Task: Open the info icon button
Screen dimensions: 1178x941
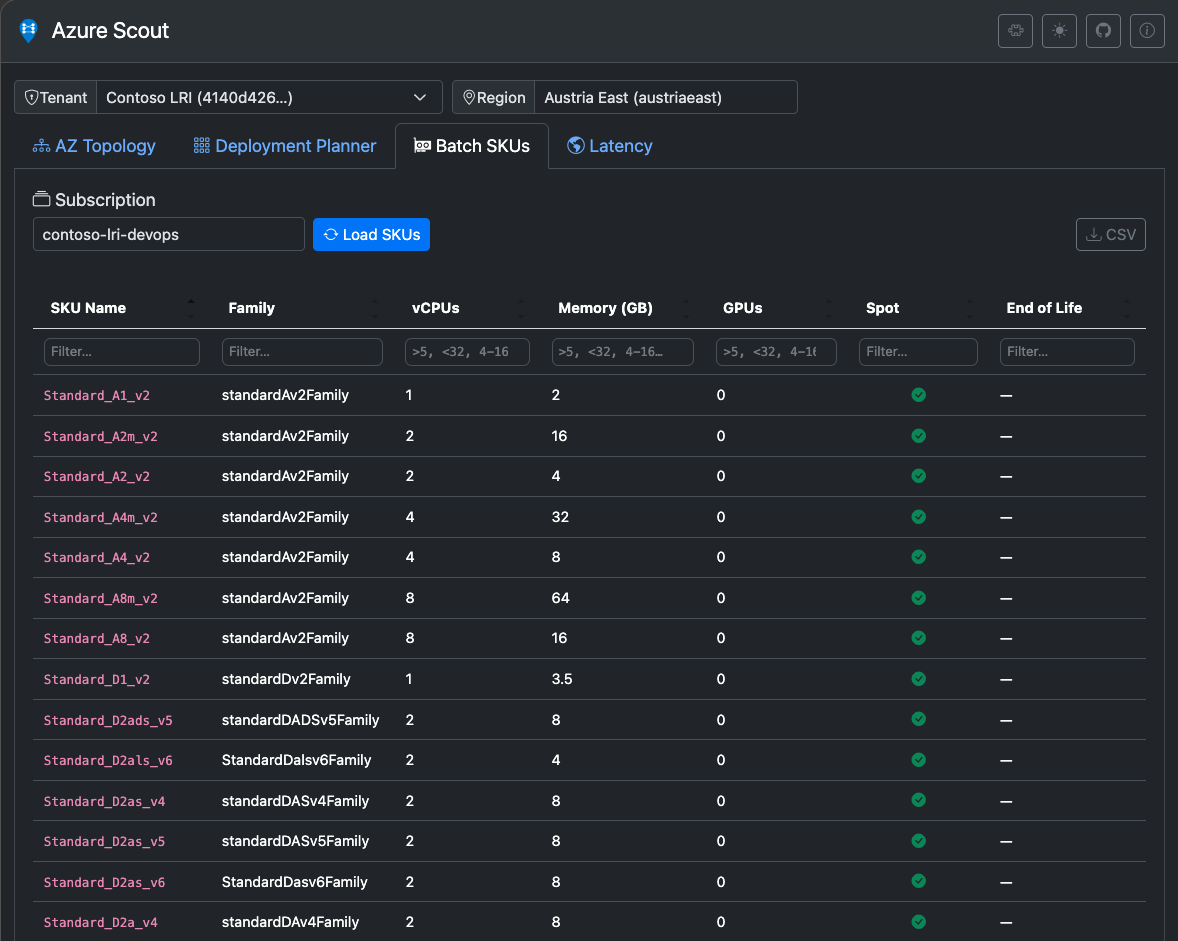Action: (x=1147, y=31)
